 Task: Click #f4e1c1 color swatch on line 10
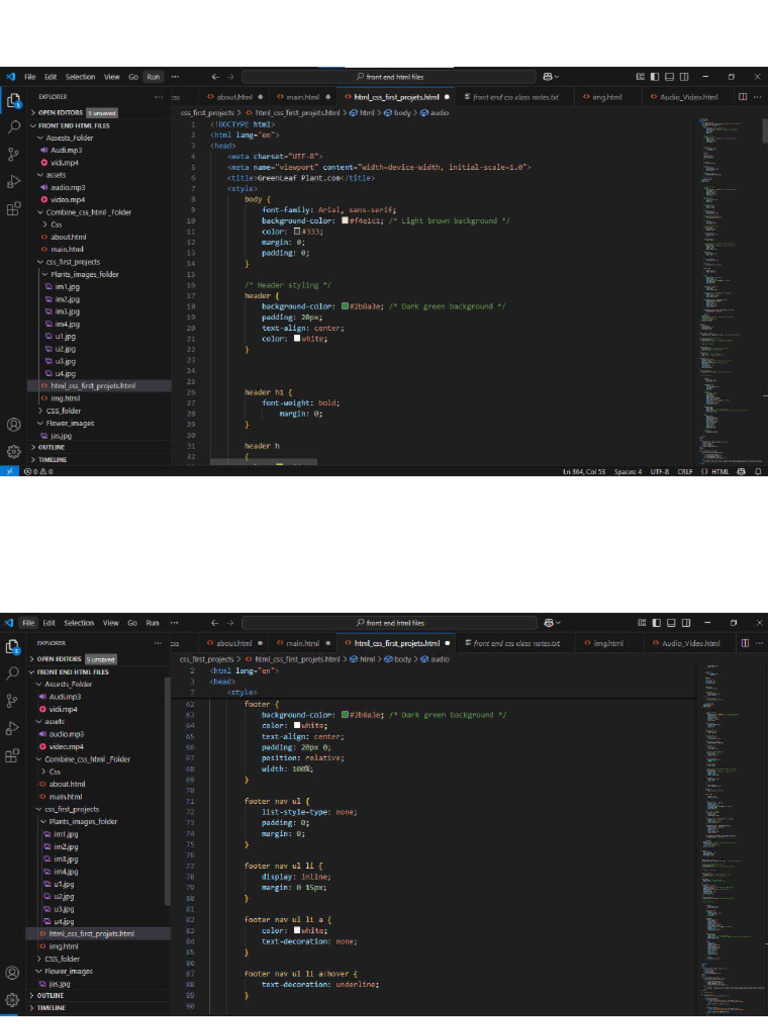[345, 221]
